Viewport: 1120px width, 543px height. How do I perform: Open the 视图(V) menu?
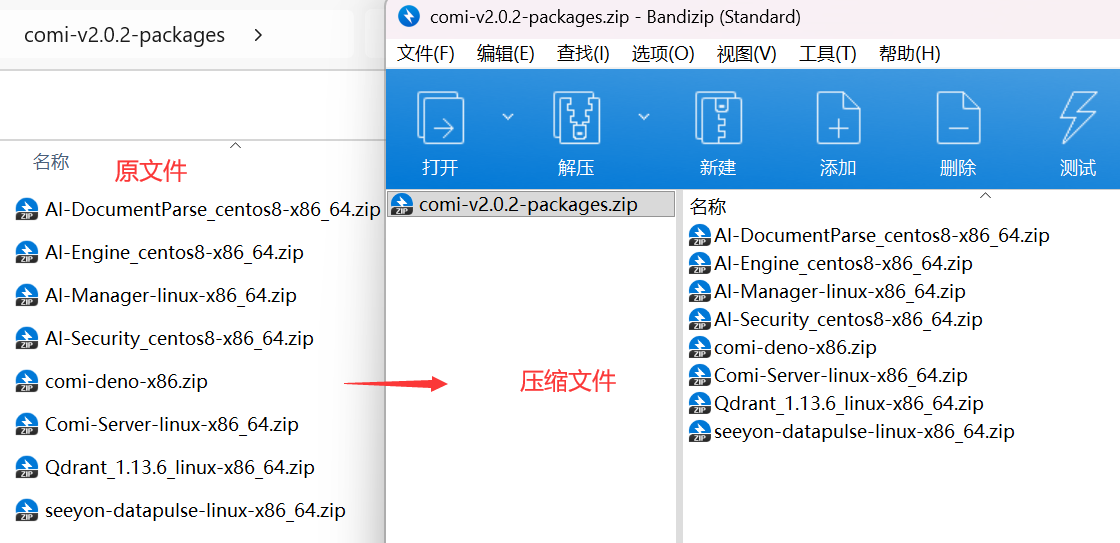746,54
